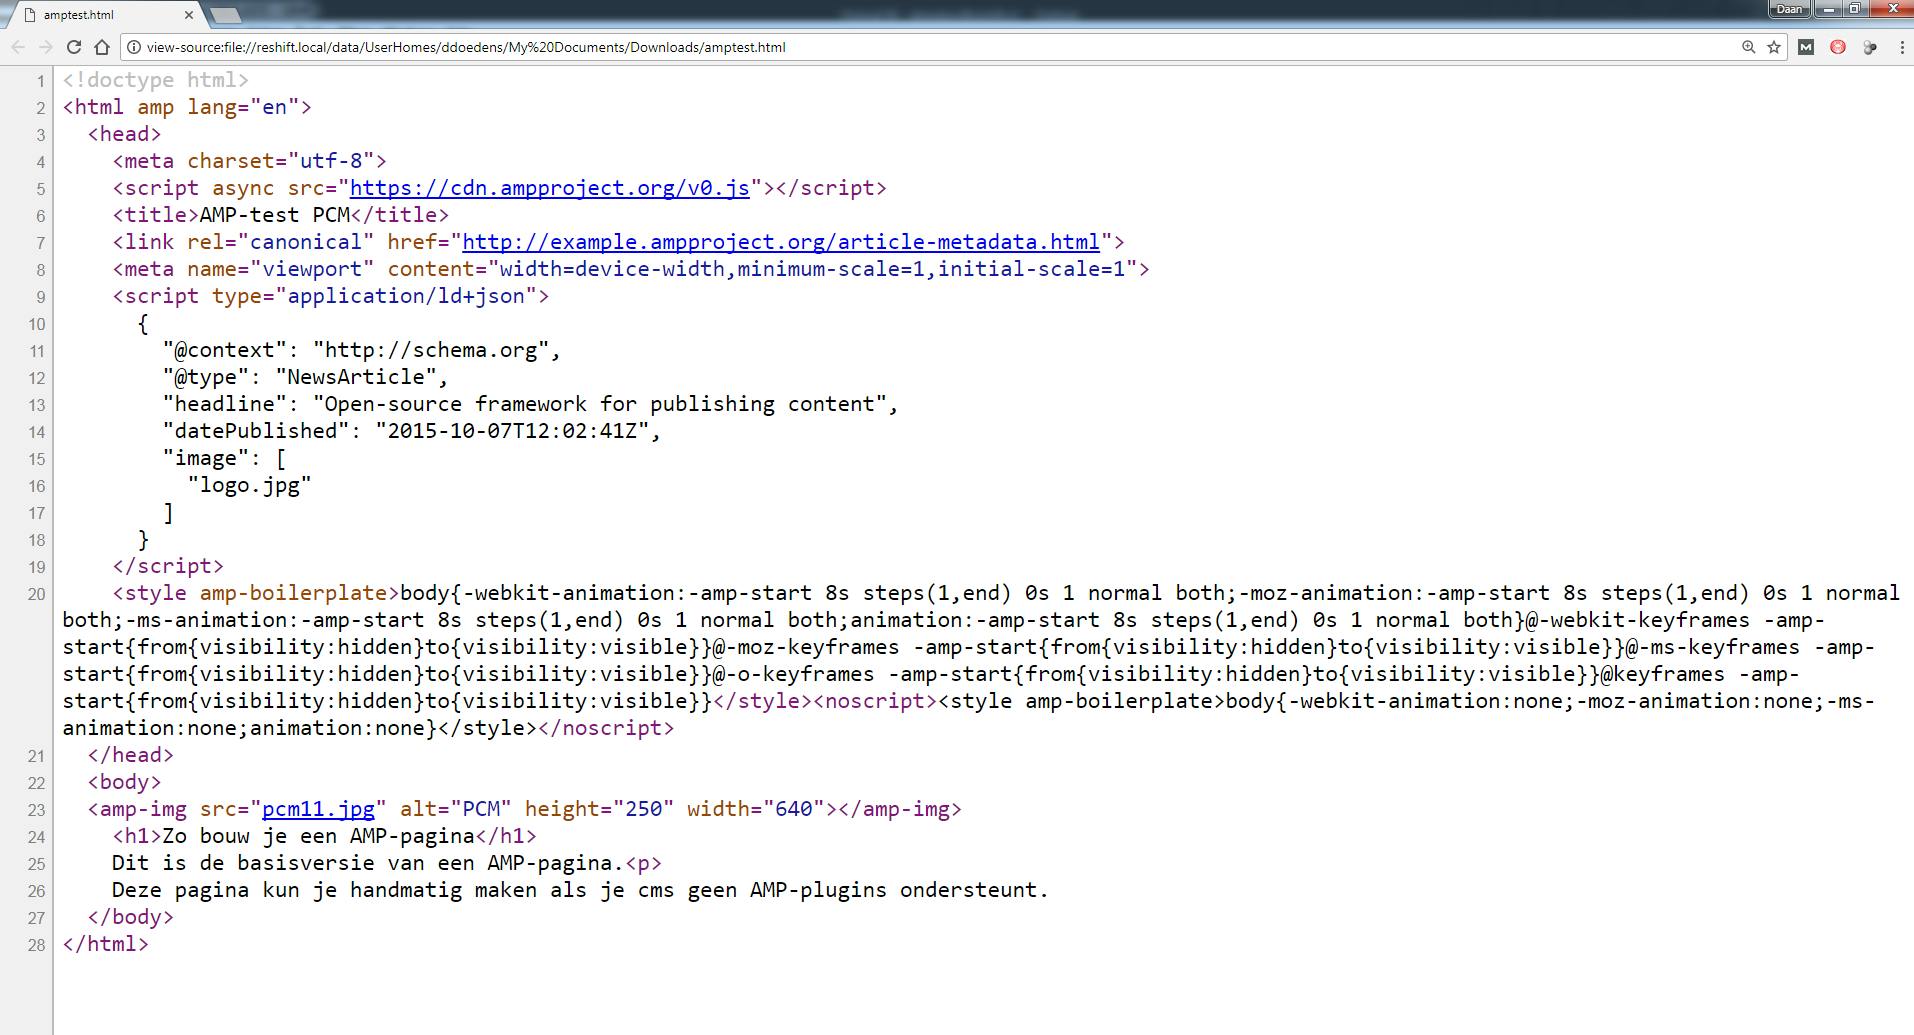
Task: Open the pcm11.jpg image link
Action: point(318,809)
